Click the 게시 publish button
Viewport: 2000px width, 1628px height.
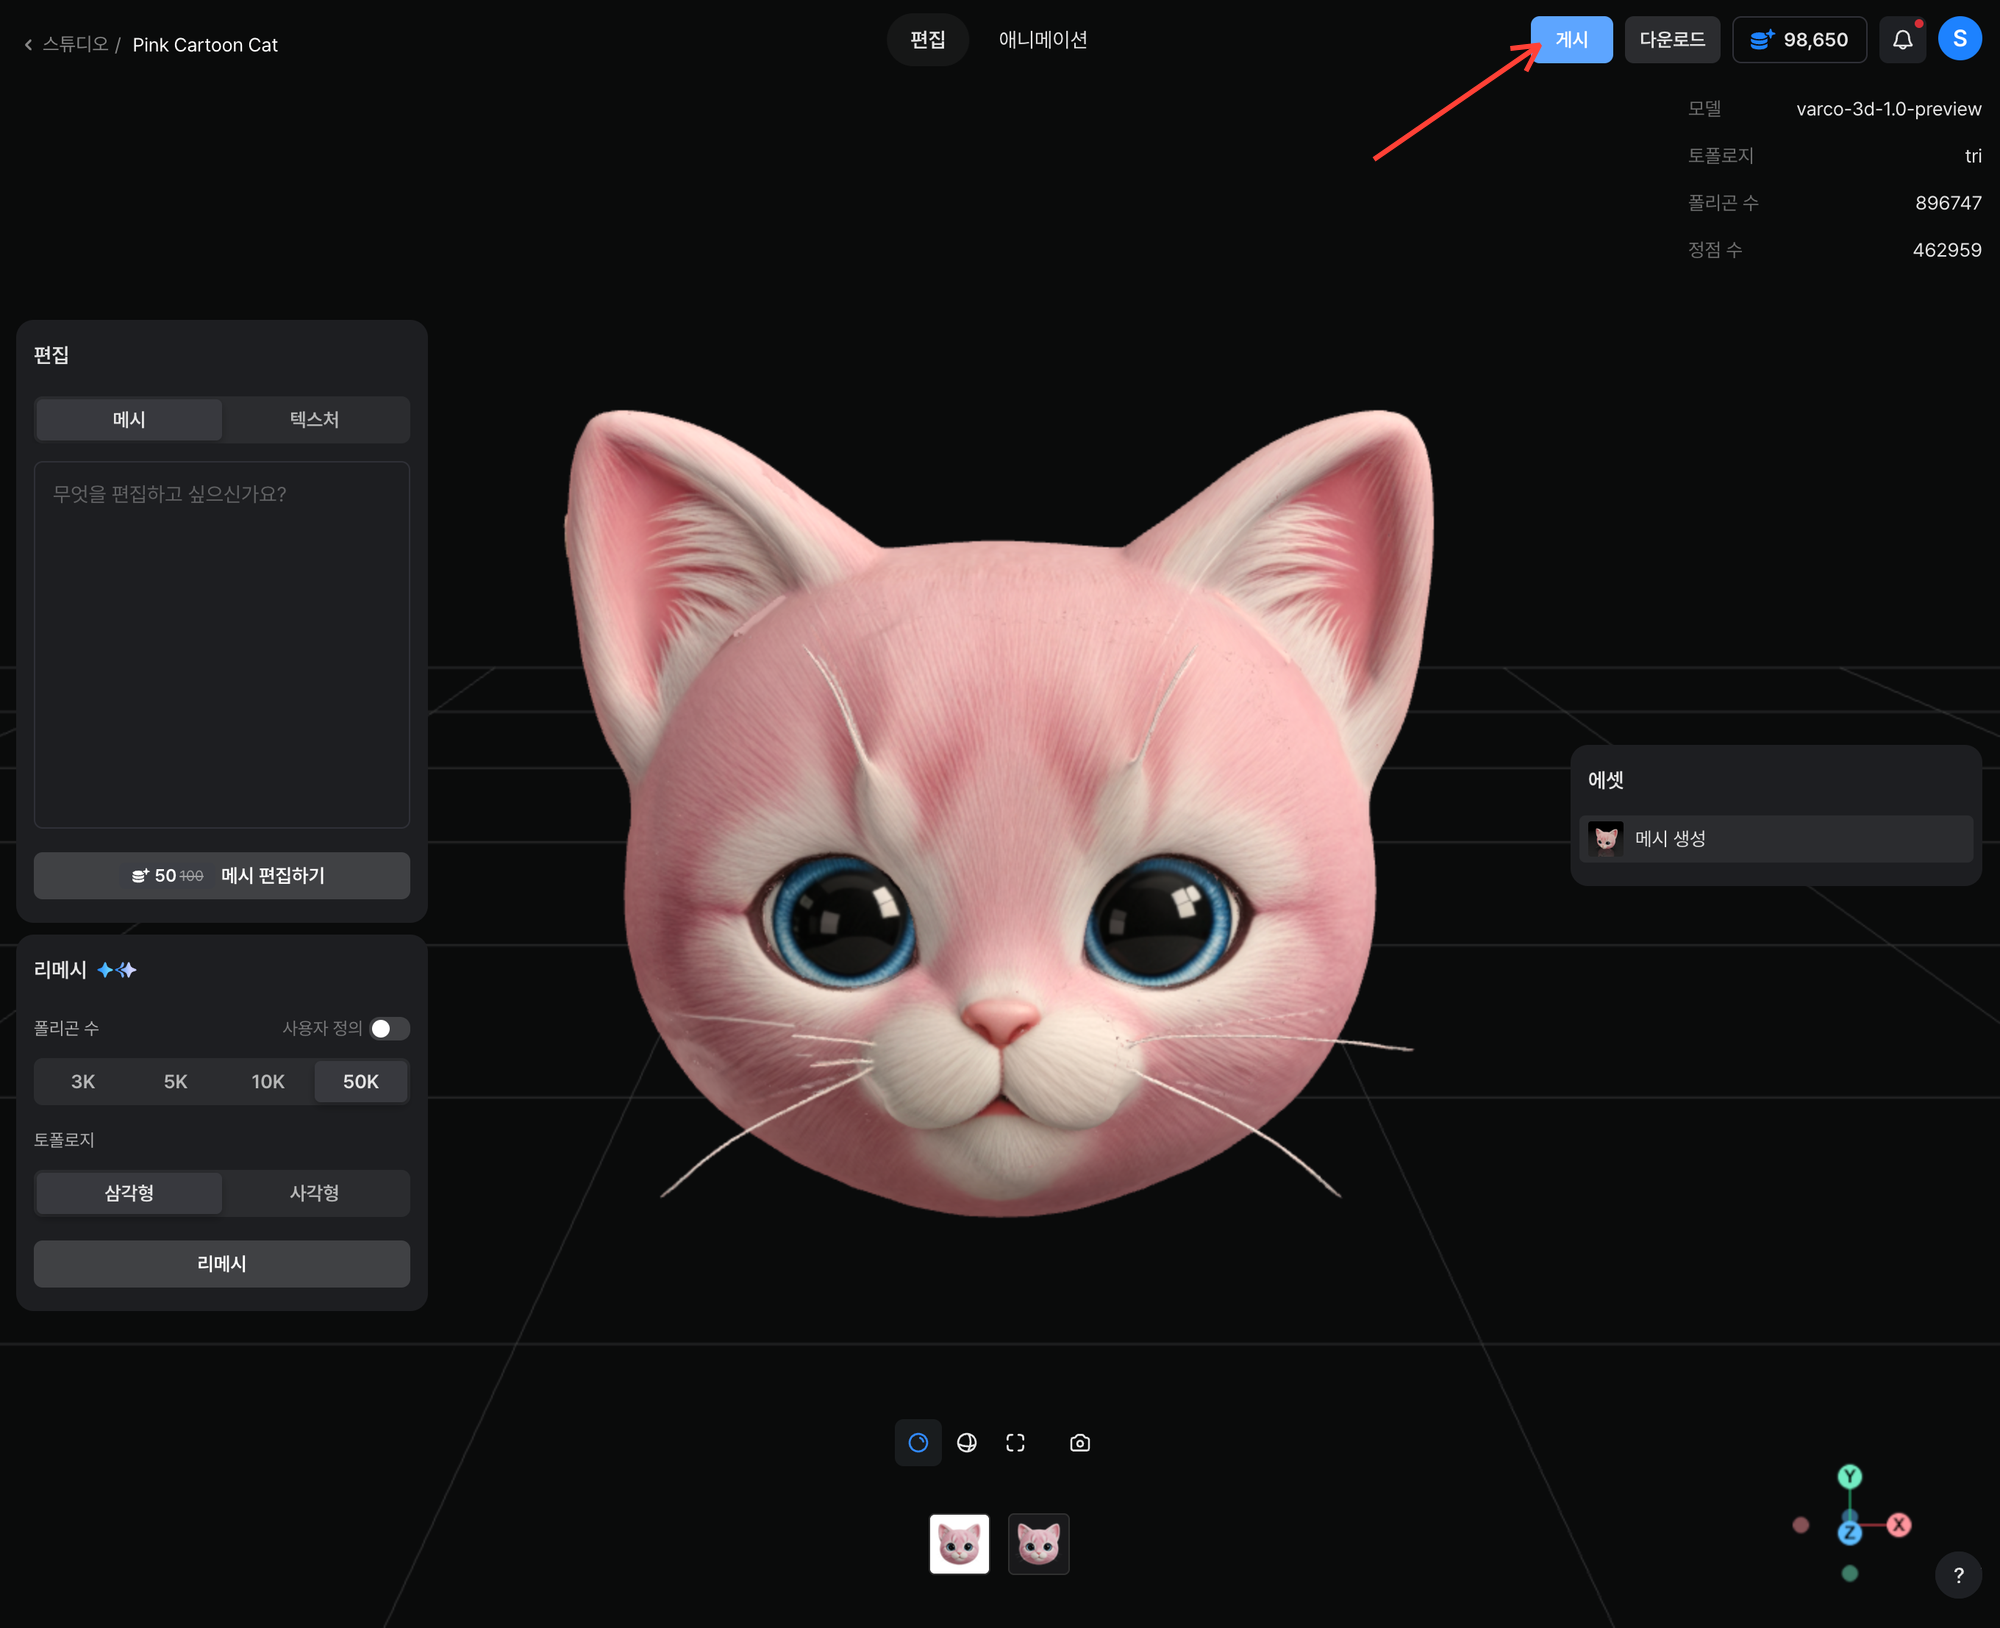[x=1571, y=40]
